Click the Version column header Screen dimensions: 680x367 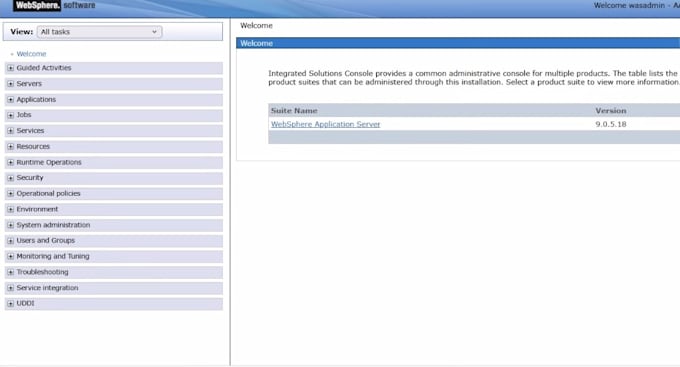click(611, 111)
